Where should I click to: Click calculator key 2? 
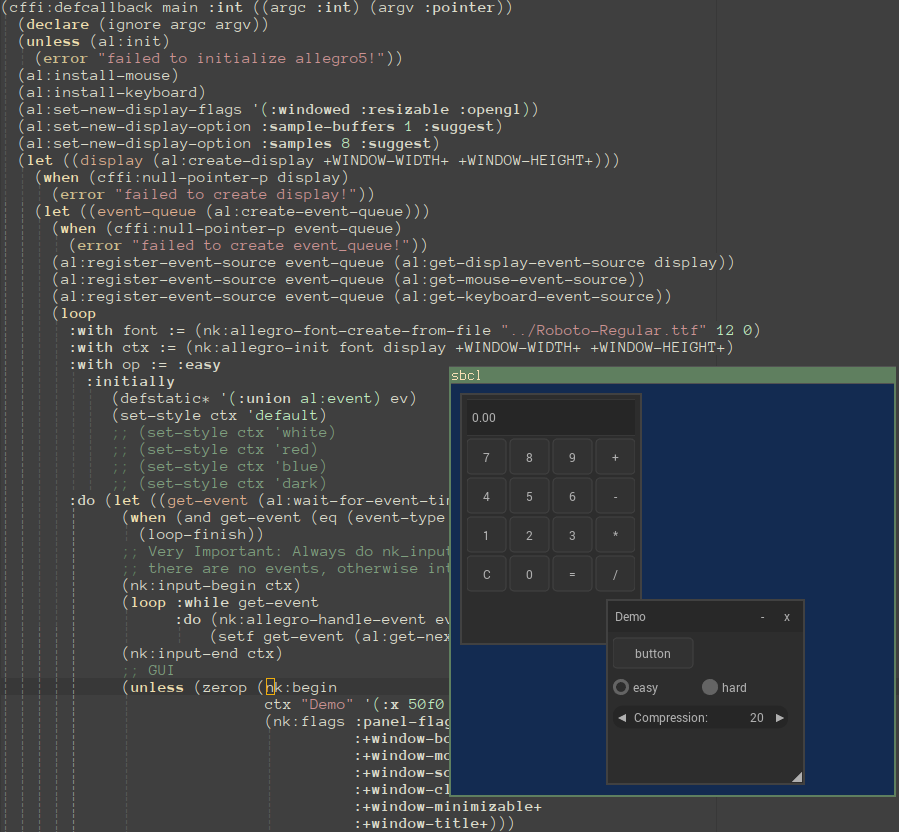pyautogui.click(x=529, y=536)
